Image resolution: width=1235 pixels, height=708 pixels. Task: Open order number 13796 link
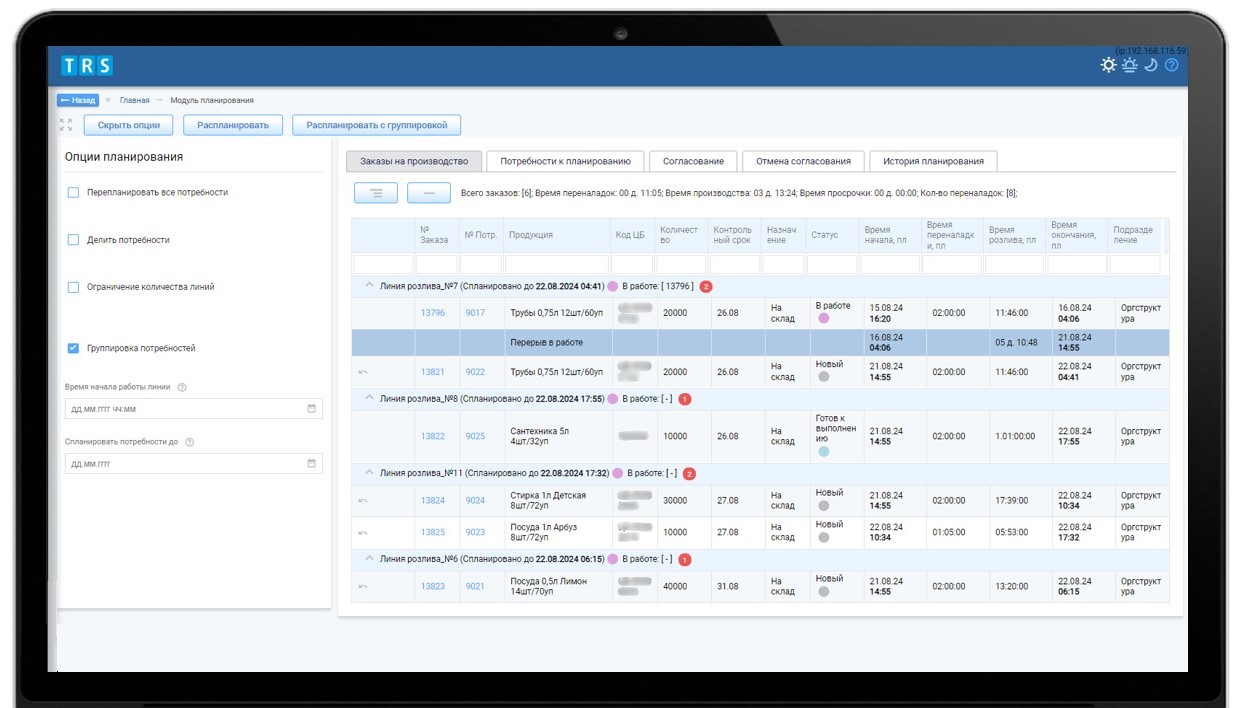[x=433, y=313]
